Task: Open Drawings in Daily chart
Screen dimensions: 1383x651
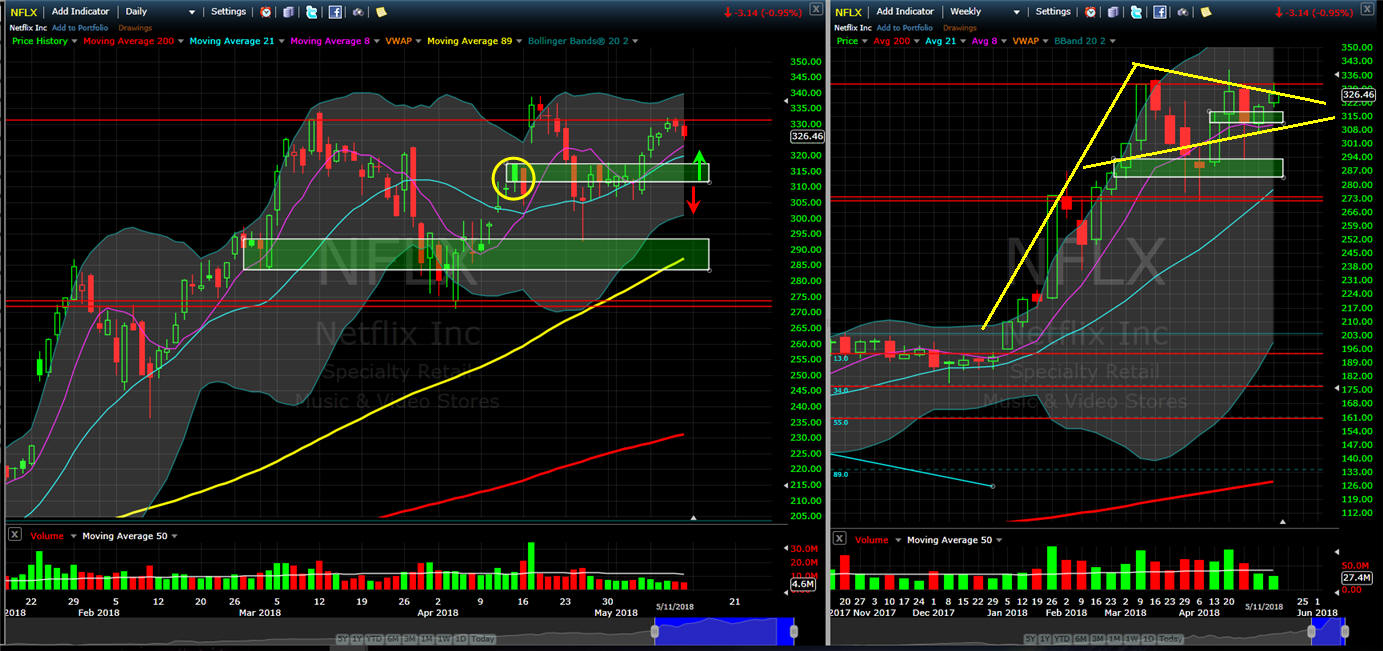Action: (x=135, y=28)
